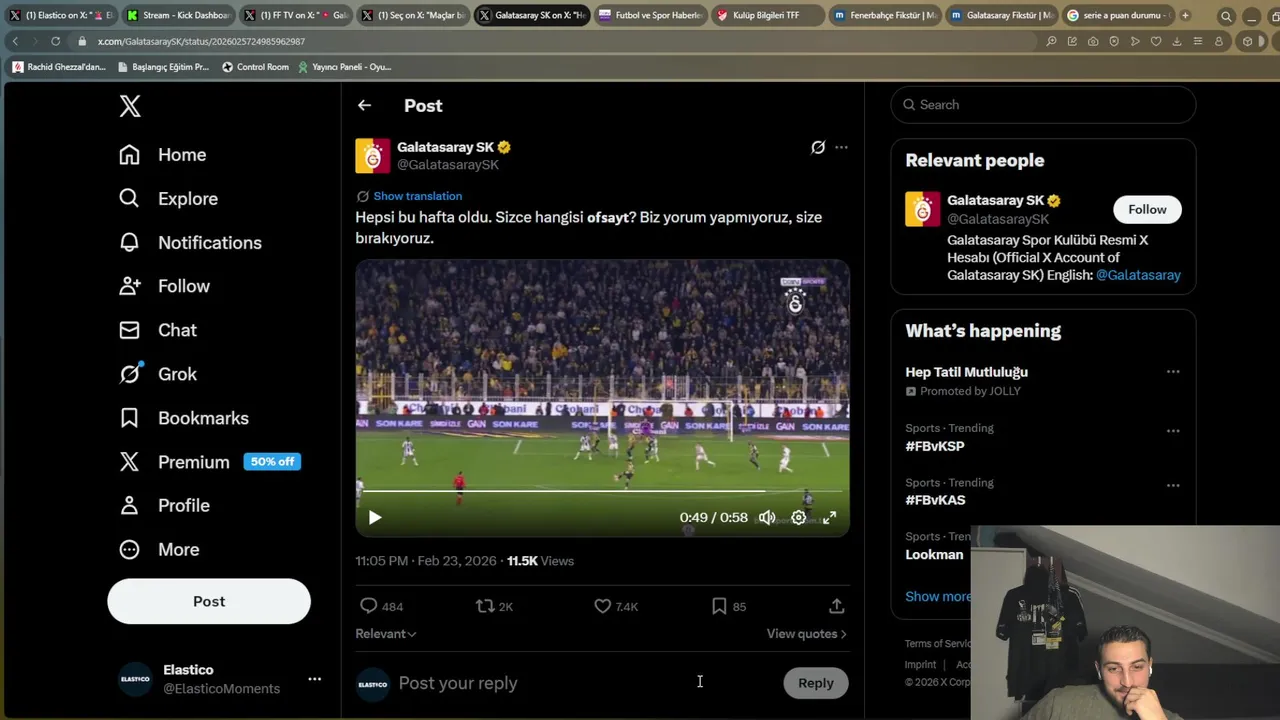Open Hep Tatil Mutluluğu promoted trend
1280x720 pixels.
[966, 372]
